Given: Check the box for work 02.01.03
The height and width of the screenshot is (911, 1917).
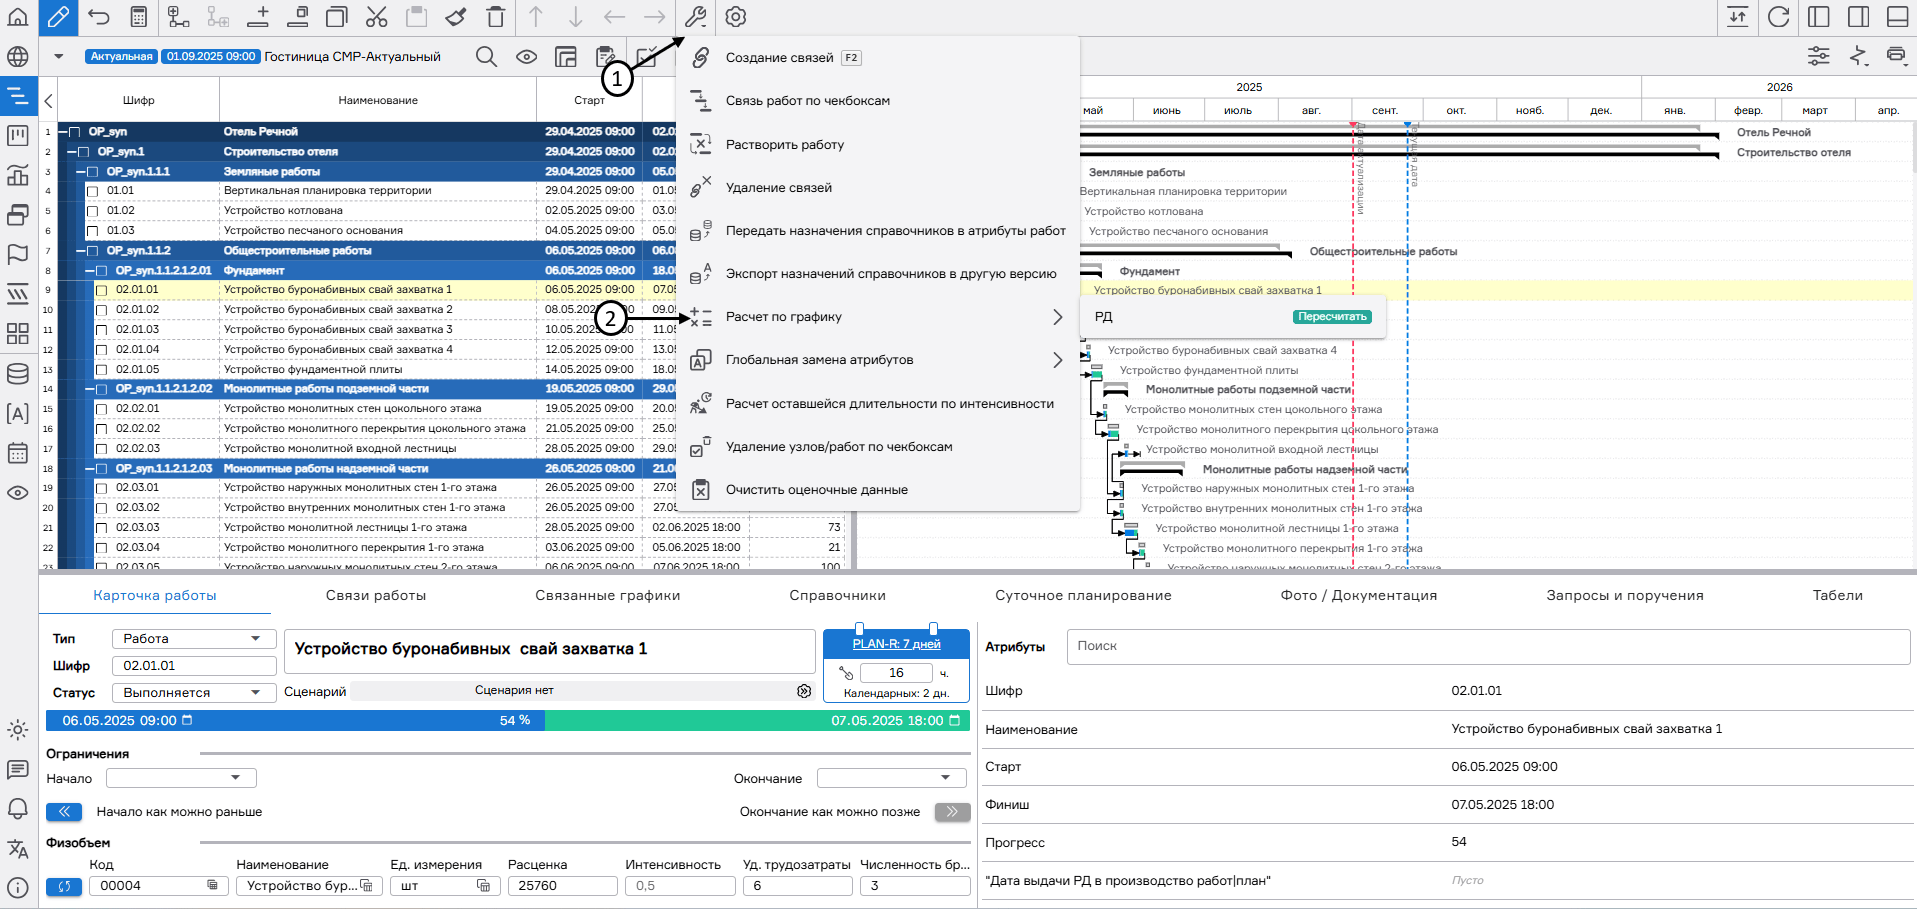Looking at the screenshot, I should (101, 330).
